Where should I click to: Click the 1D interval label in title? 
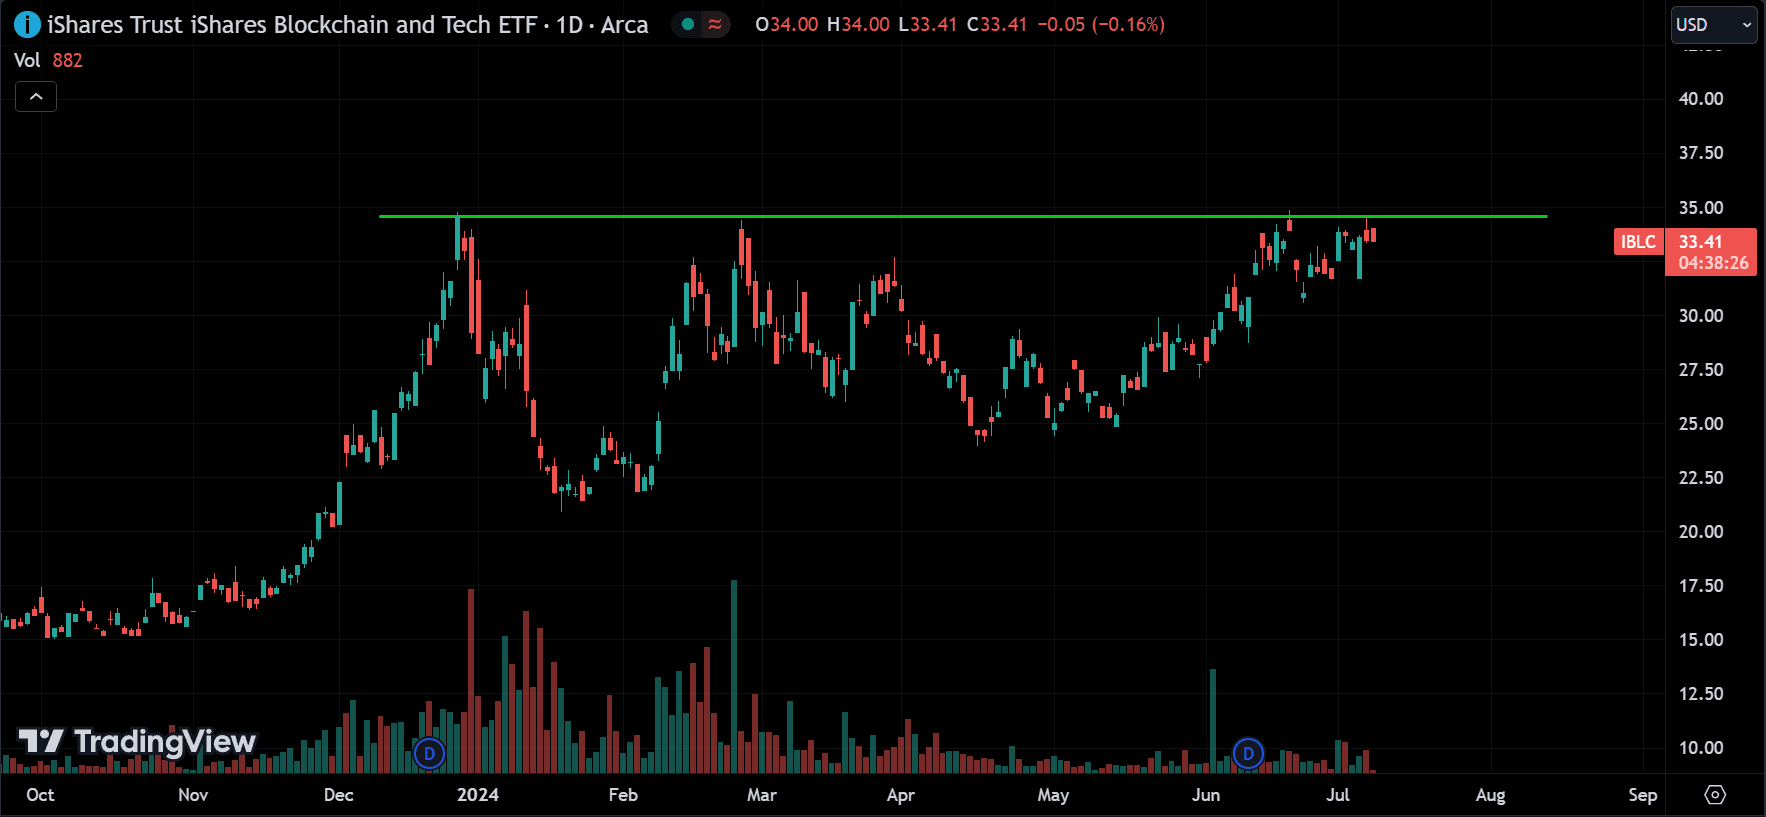[x=570, y=25]
